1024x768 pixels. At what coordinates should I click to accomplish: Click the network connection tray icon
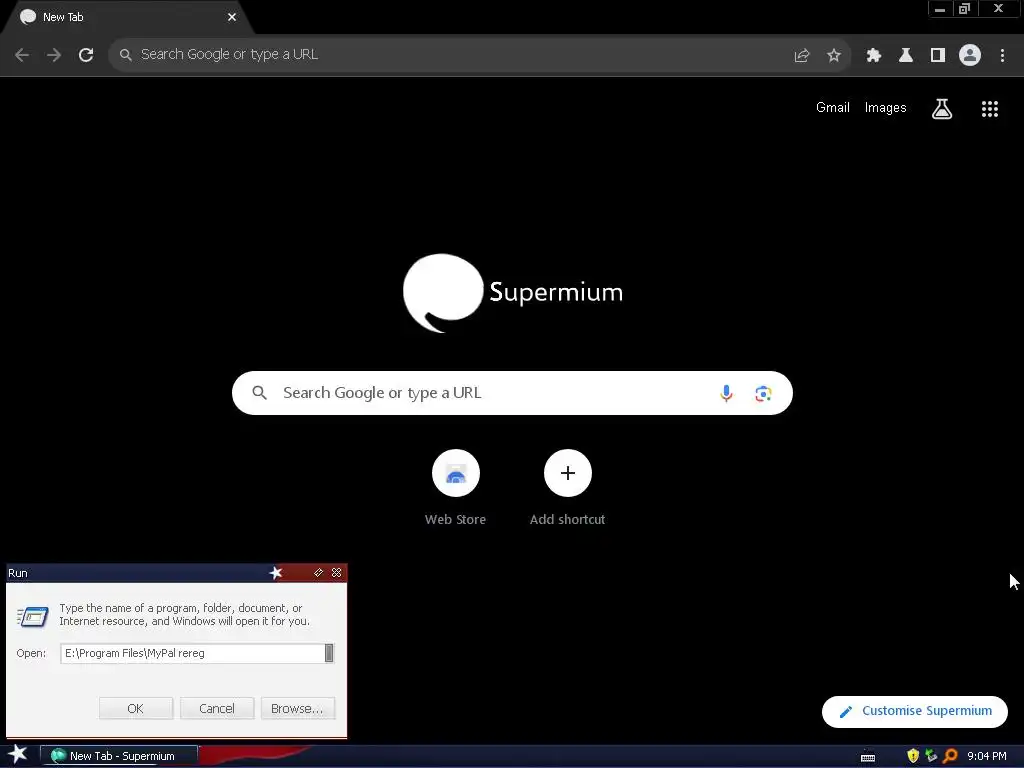(931, 756)
